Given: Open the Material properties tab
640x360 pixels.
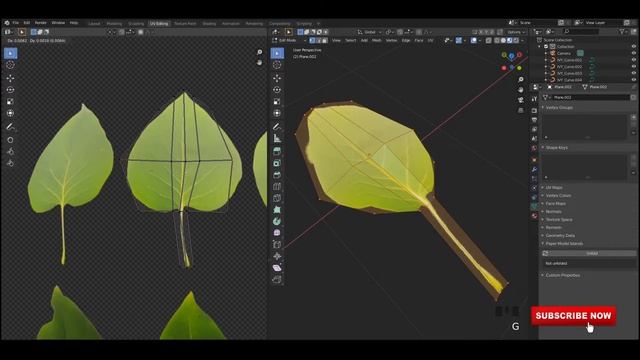Looking at the screenshot, I should click(x=534, y=216).
